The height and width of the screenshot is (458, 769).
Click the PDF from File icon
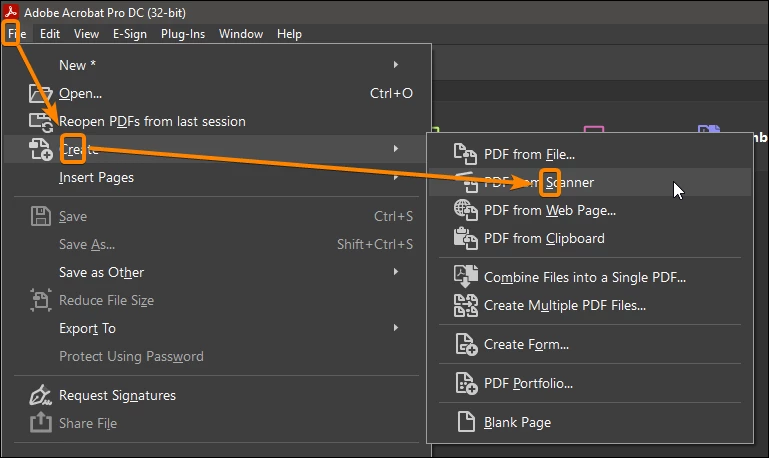(465, 154)
